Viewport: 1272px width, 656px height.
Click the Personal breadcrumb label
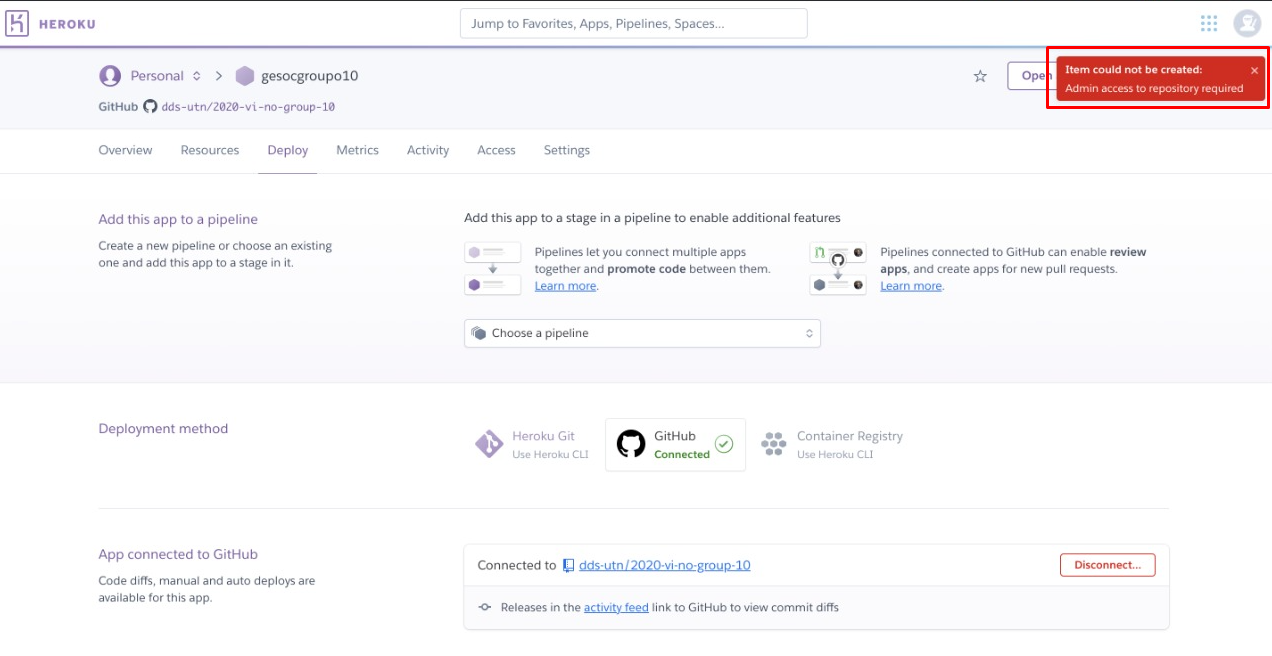157,76
